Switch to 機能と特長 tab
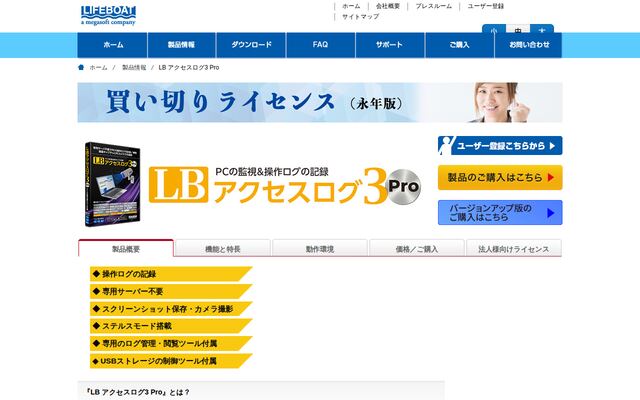Viewport: 640px width, 400px height. point(222,249)
